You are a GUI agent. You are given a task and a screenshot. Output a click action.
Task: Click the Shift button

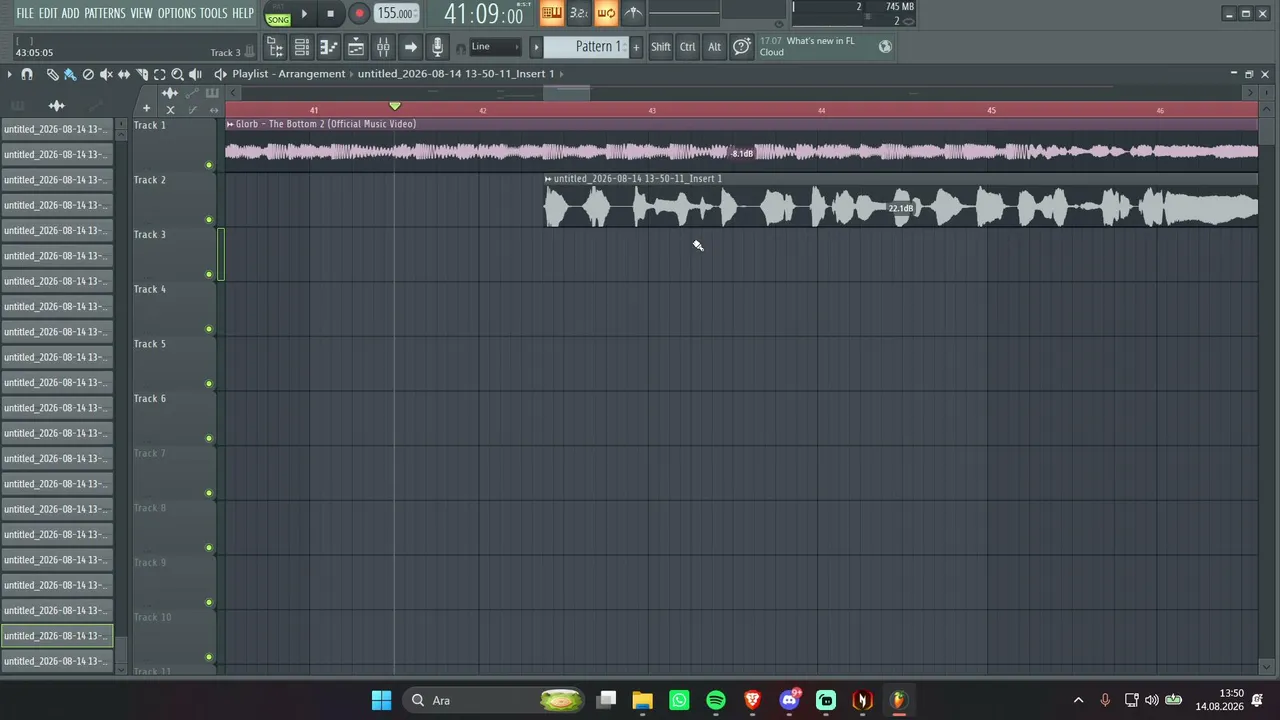pyautogui.click(x=661, y=47)
